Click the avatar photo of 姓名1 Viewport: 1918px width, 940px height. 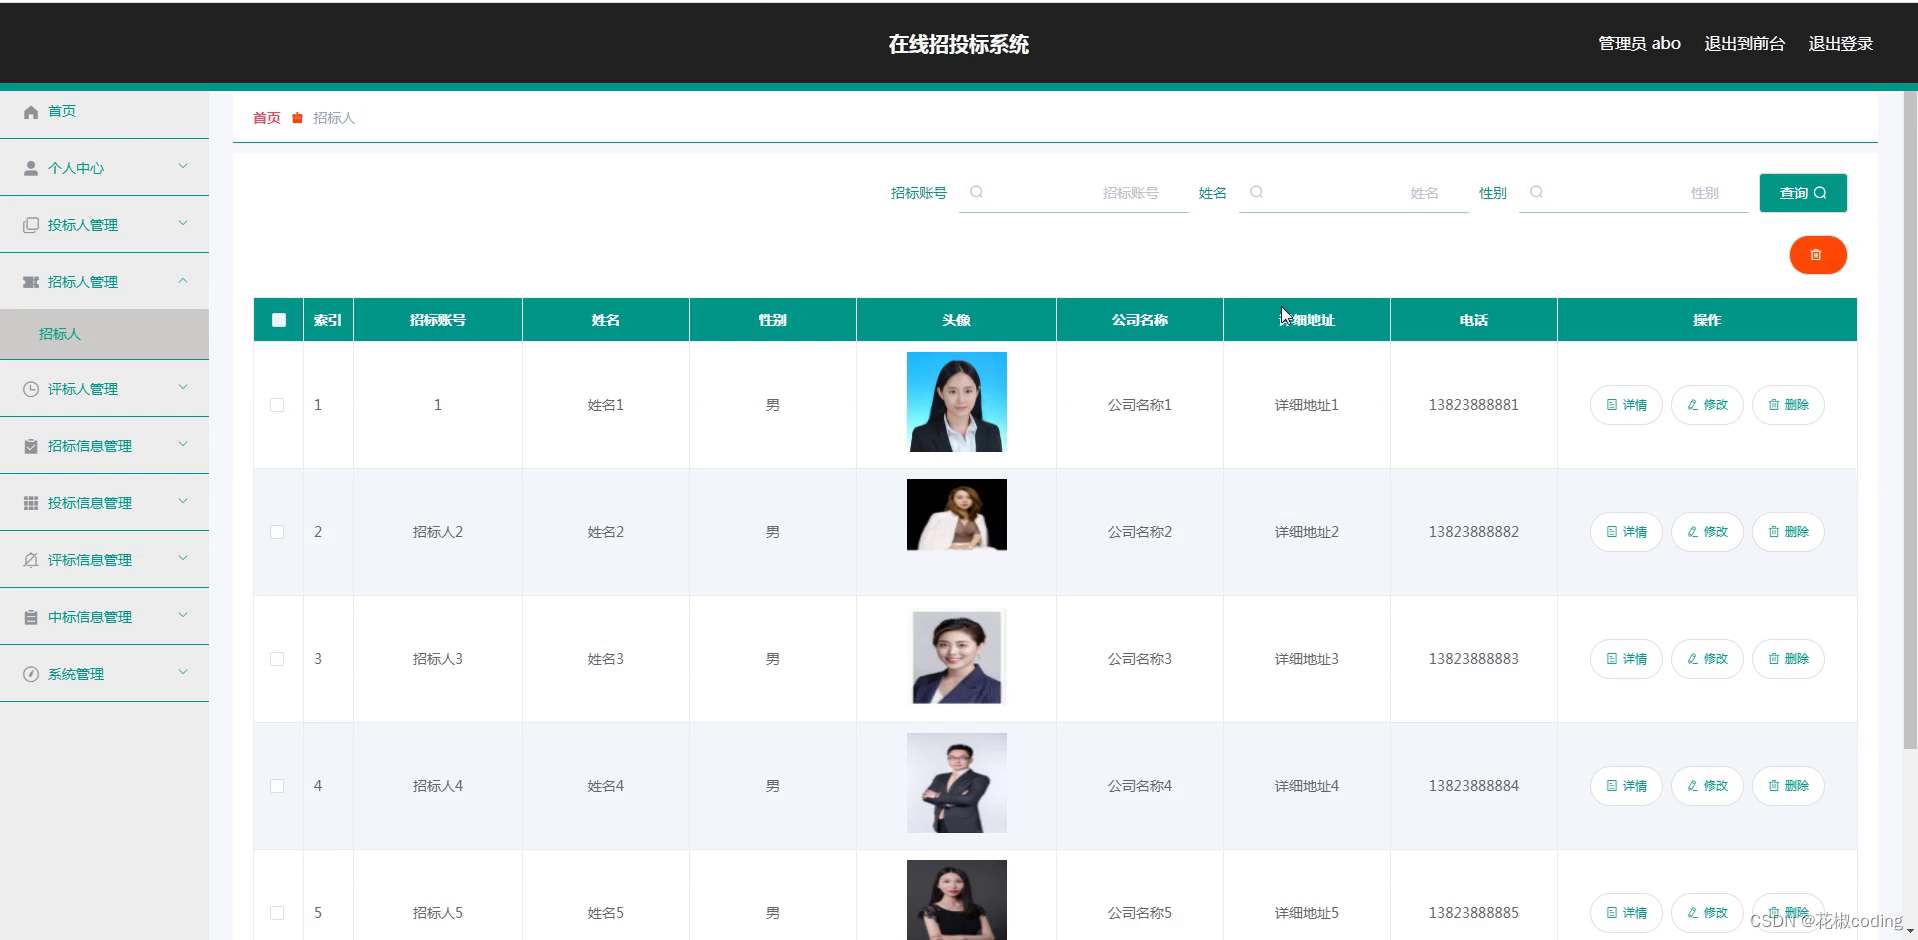[x=957, y=402]
